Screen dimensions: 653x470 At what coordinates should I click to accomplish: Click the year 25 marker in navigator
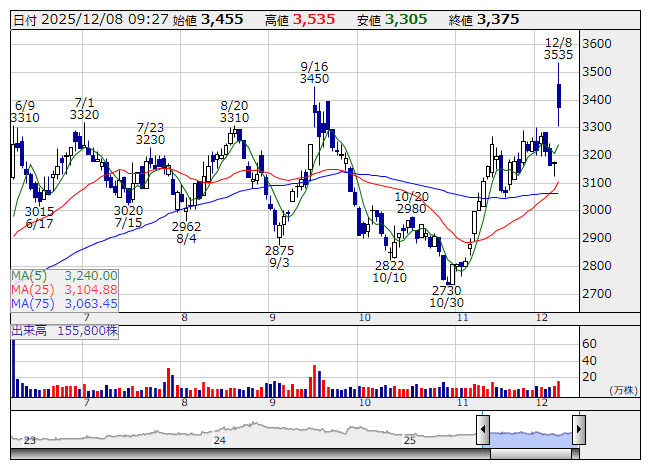410,440
